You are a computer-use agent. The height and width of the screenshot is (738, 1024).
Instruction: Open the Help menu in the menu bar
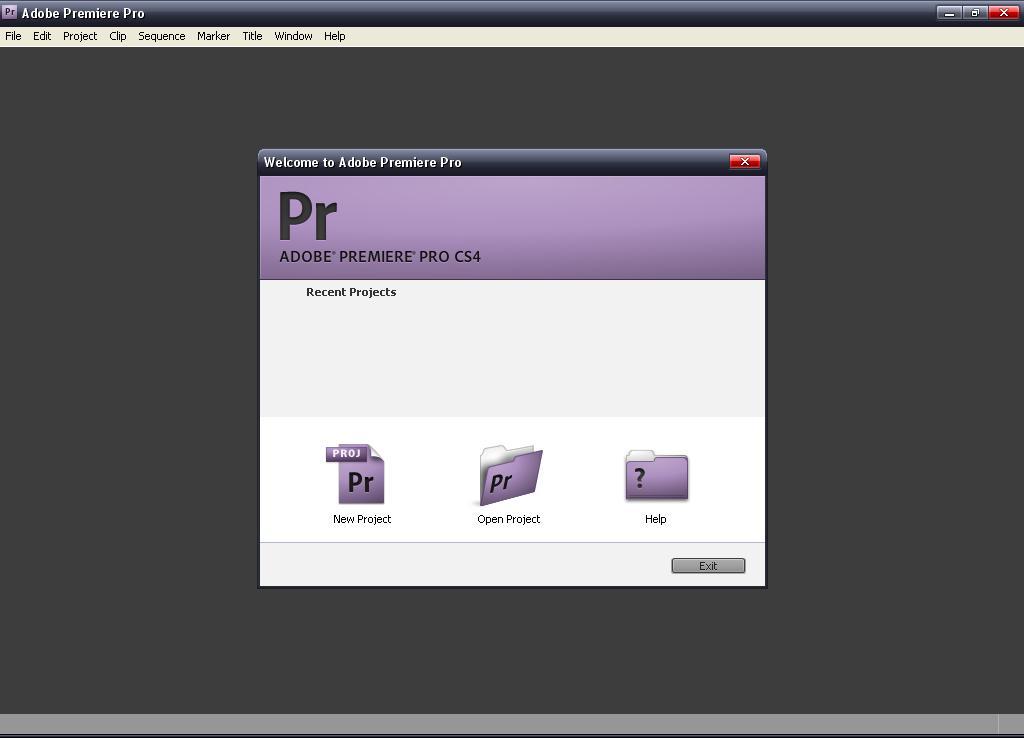click(x=334, y=36)
